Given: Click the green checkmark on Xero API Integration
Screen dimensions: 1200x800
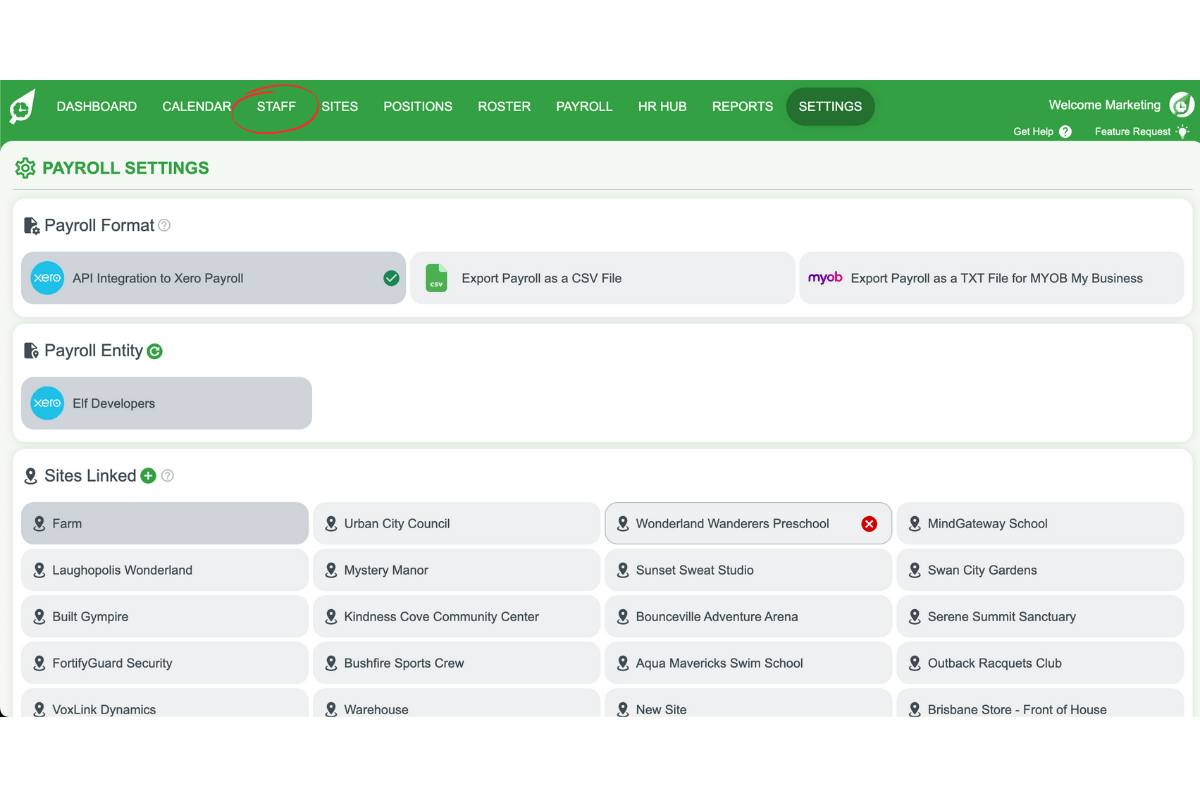Looking at the screenshot, I should pyautogui.click(x=392, y=278).
